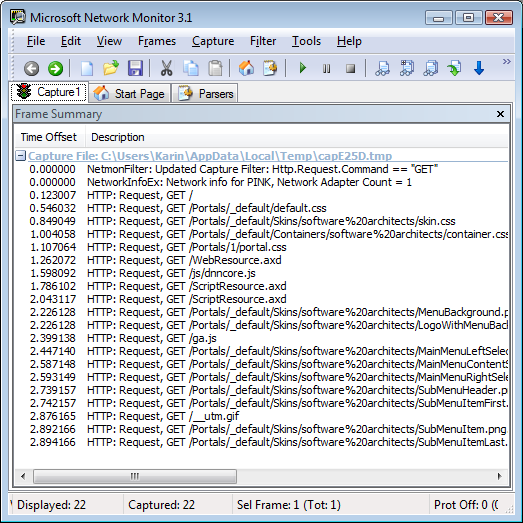The width and height of the screenshot is (523, 523).
Task: Click the third binoculars conversation icon
Action: [x=431, y=68]
